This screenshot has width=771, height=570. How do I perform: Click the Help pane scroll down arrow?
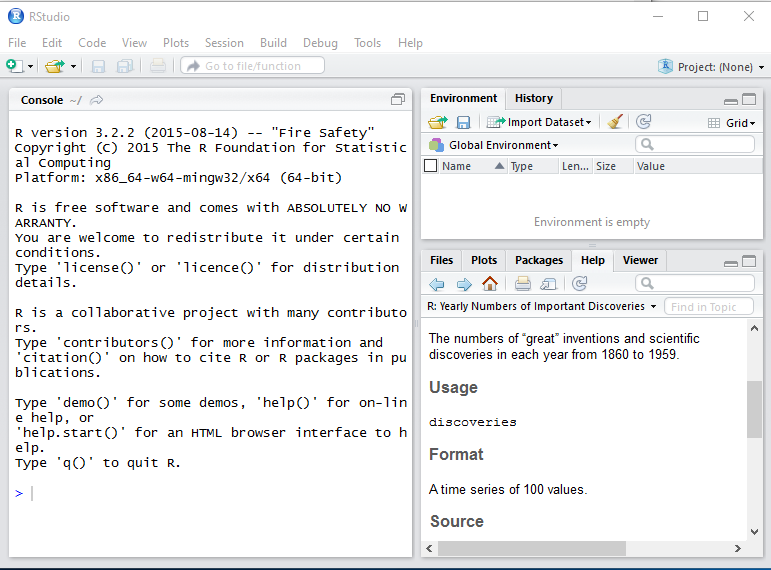coord(754,532)
